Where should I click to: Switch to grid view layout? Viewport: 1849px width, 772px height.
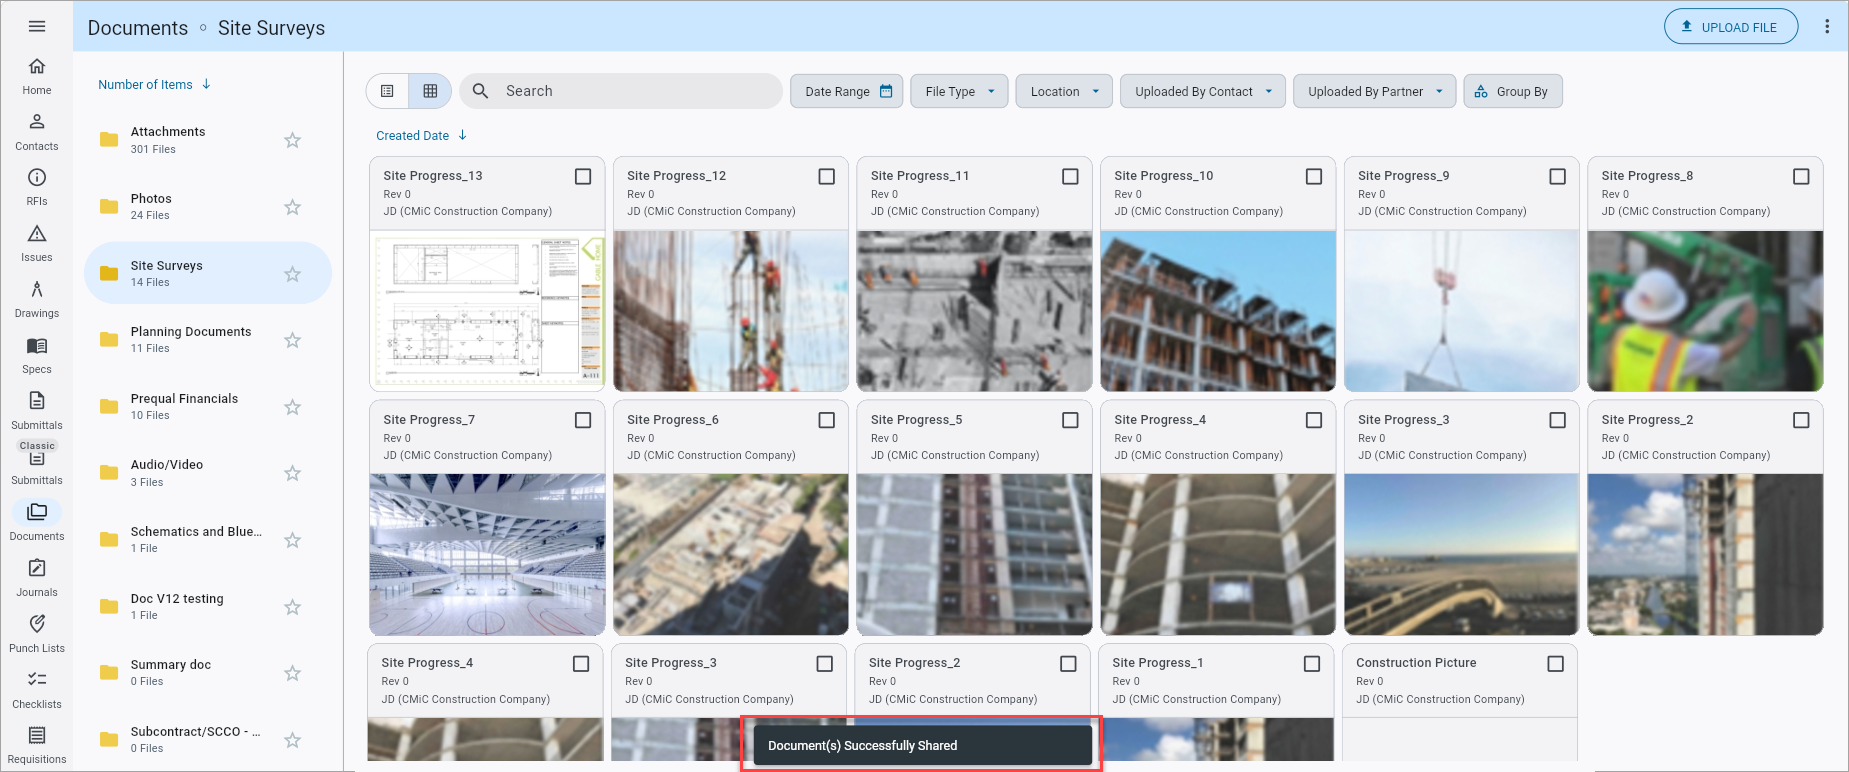click(x=431, y=91)
